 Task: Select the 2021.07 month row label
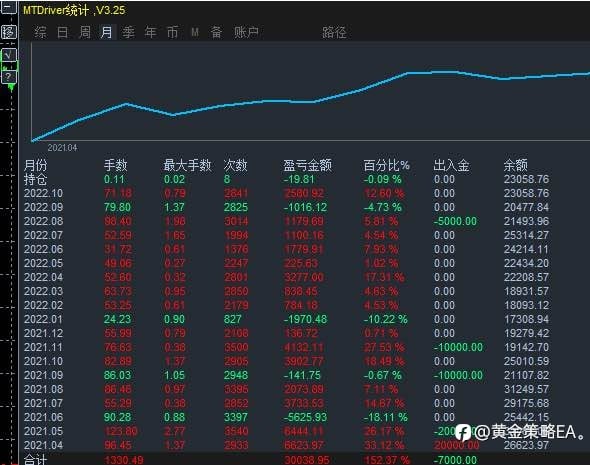(x=43, y=403)
